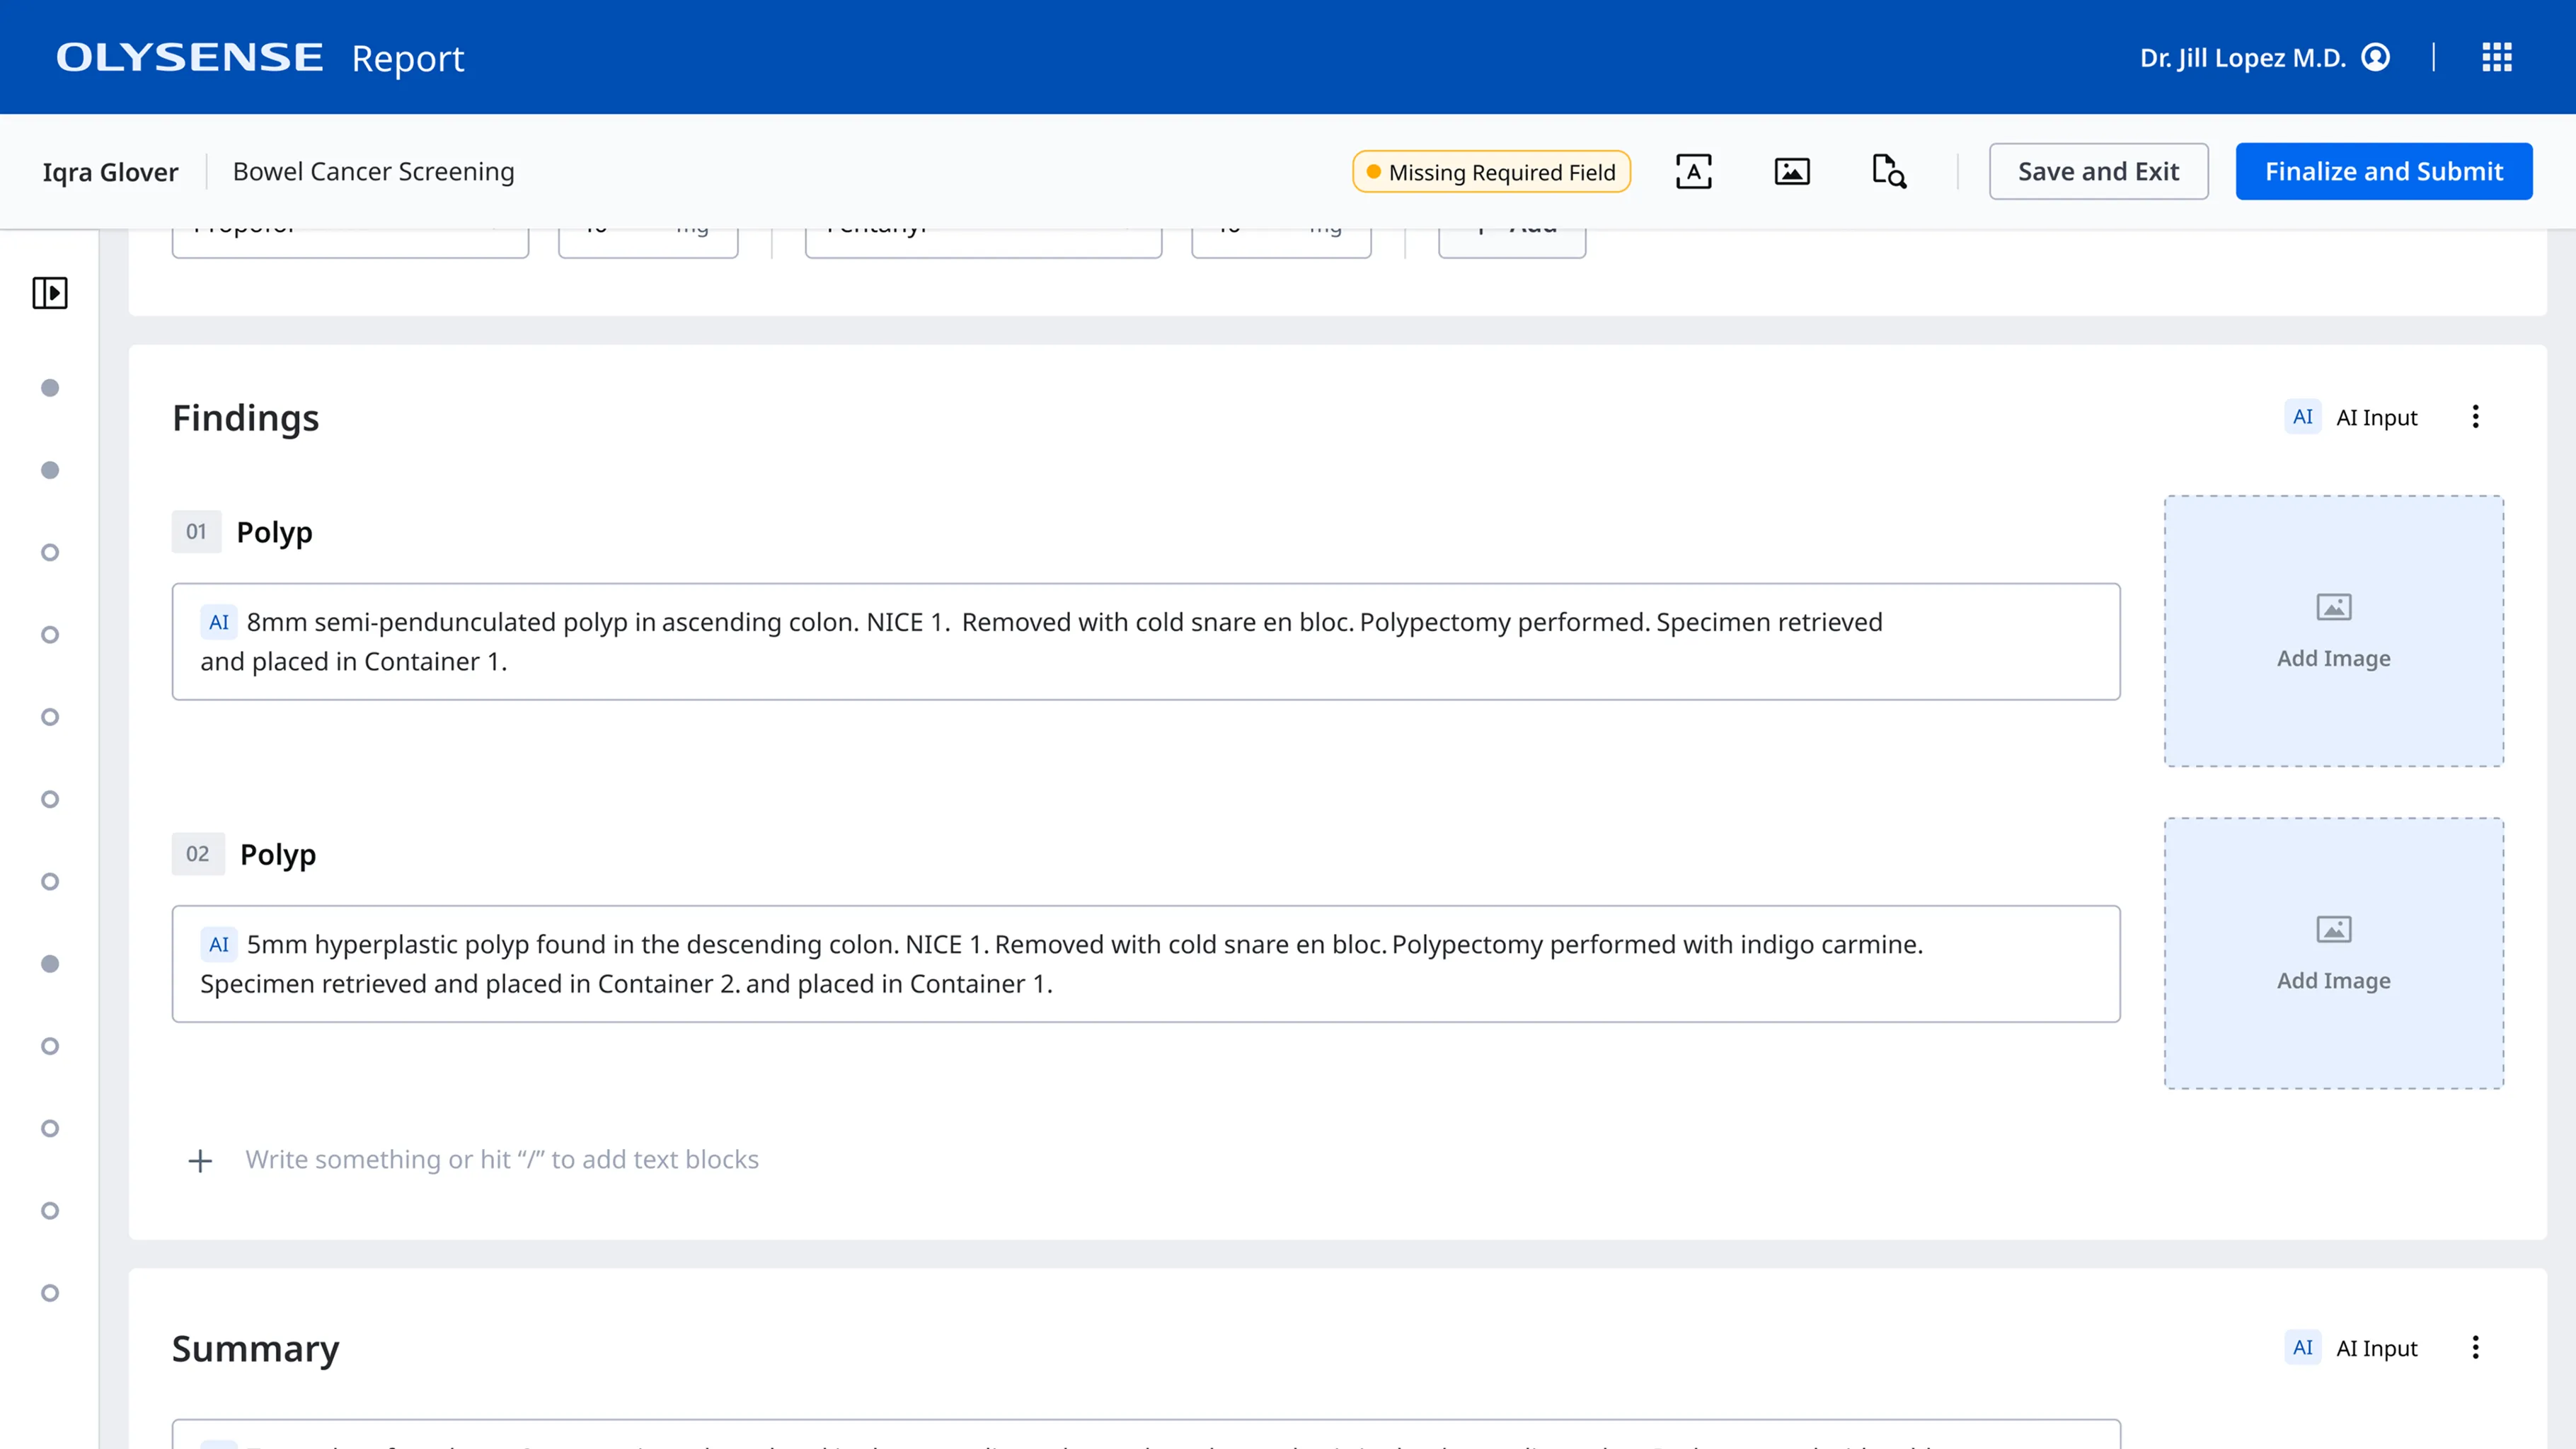Open Findings section three-dot menu
Screen dimensions: 2576x1449
tap(2475, 417)
